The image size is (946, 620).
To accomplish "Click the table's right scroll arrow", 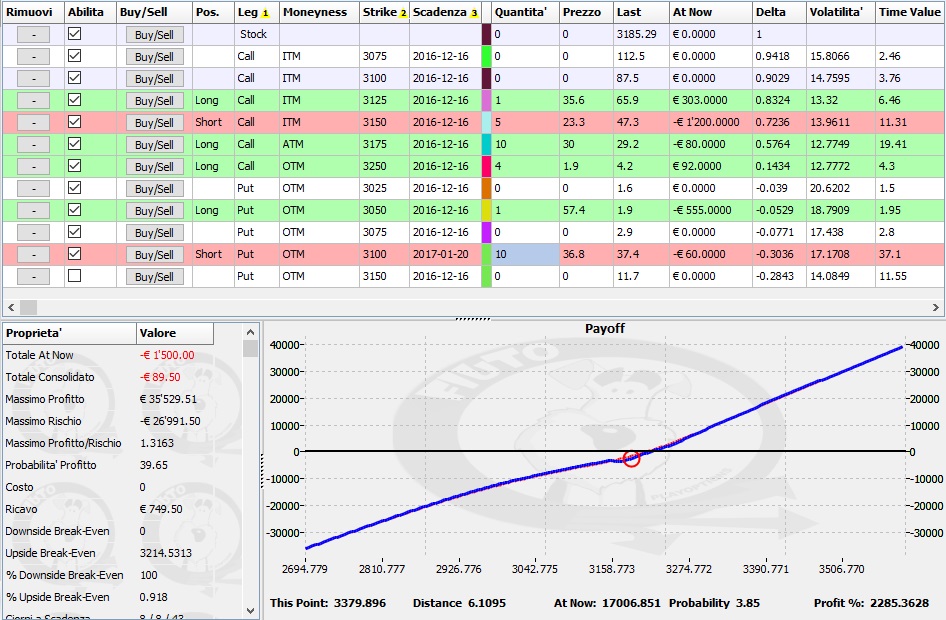I will [x=936, y=308].
